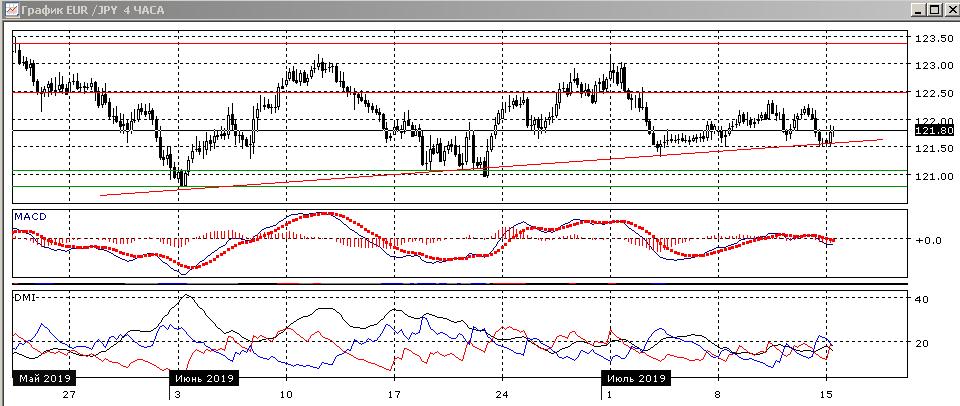Click the date label 8
The width and height of the screenshot is (960, 406).
[x=718, y=394]
